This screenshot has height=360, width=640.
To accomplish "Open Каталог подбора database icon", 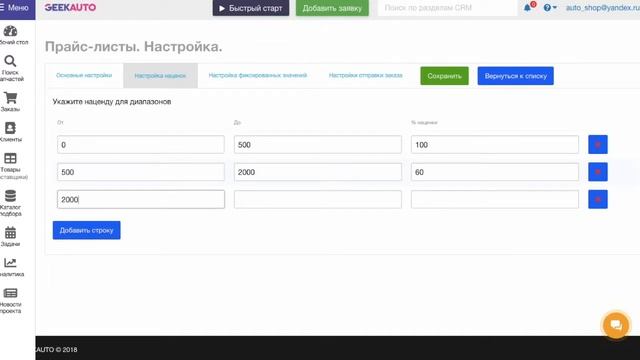I will [x=11, y=196].
